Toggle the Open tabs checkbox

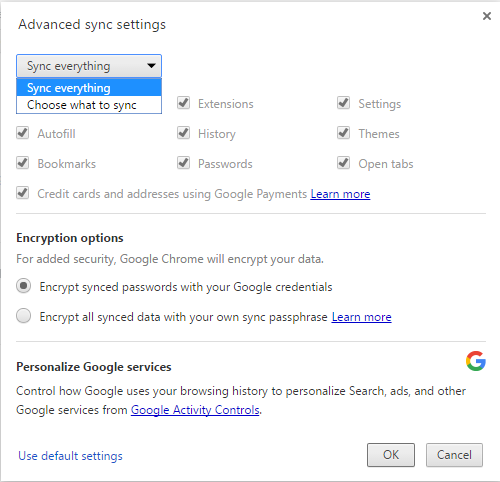click(x=343, y=163)
